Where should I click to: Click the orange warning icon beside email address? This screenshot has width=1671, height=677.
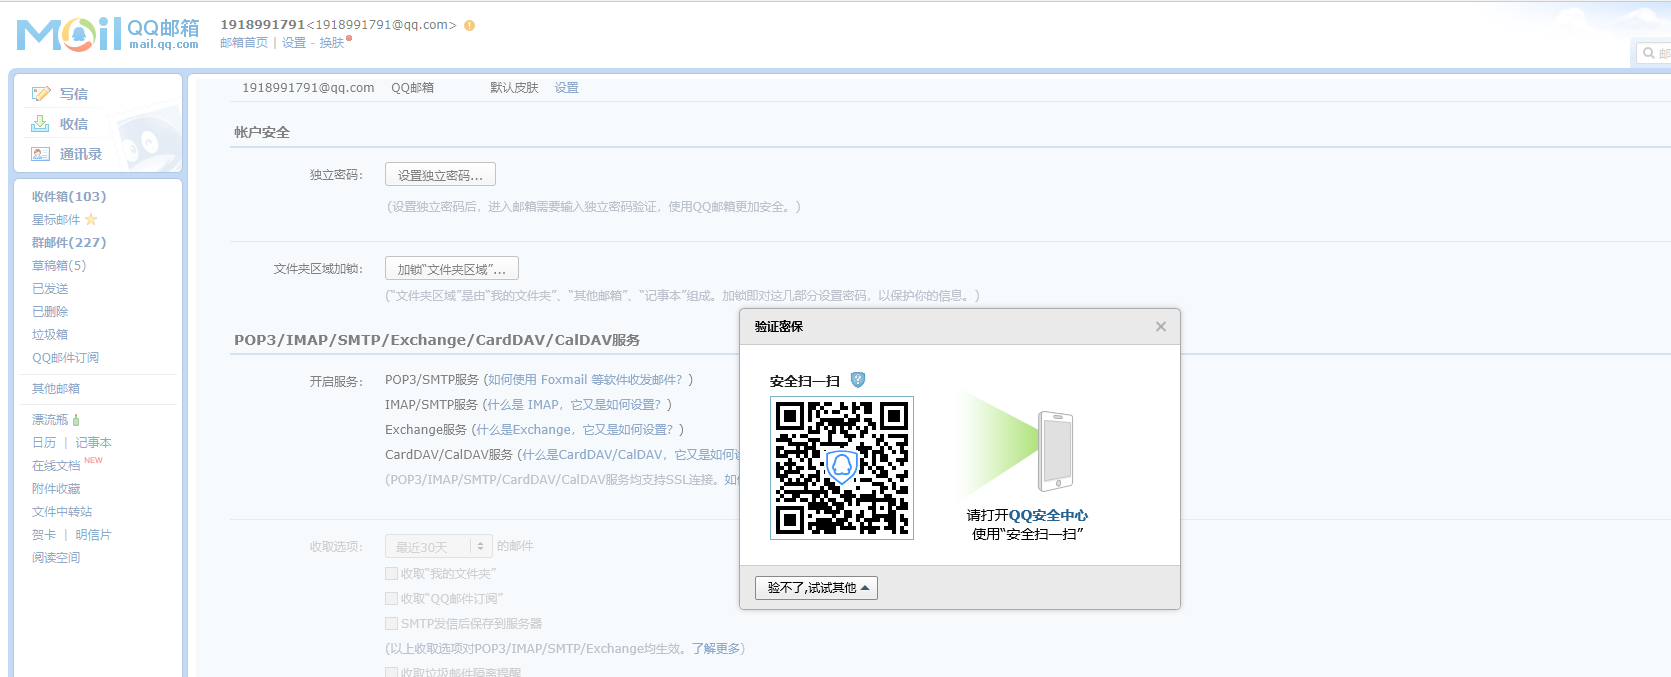click(x=469, y=25)
